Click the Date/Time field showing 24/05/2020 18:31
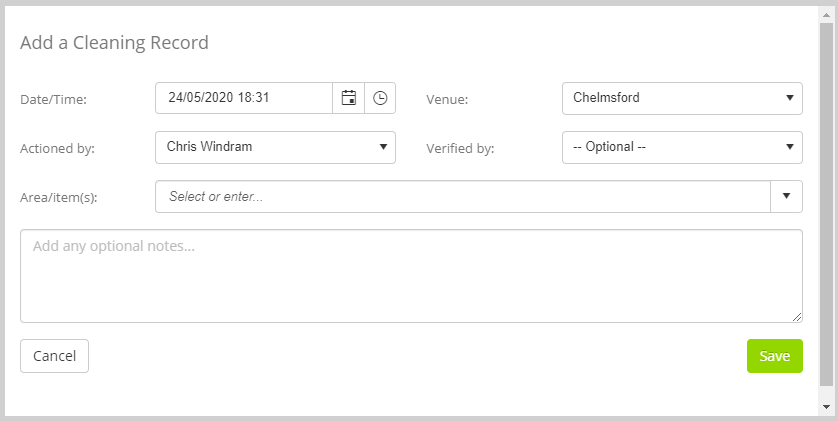Viewport: 838px width, 421px height. [244, 98]
